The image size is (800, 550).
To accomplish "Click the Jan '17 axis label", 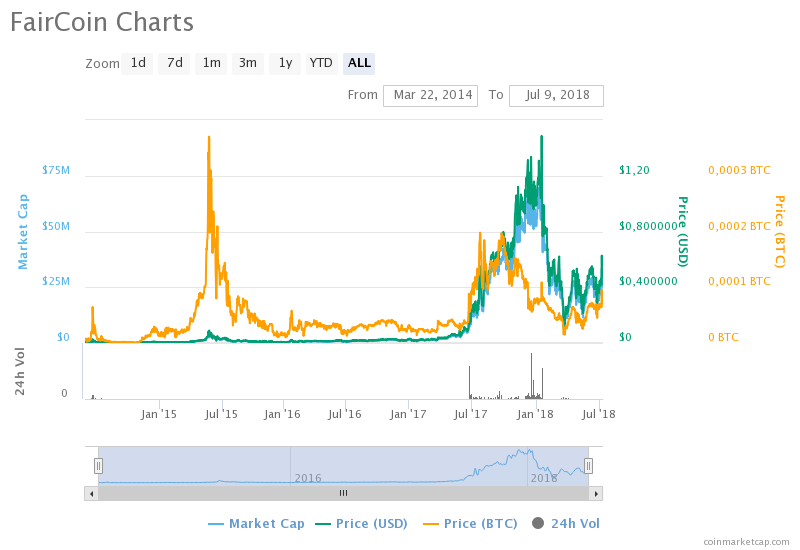I will [x=408, y=414].
